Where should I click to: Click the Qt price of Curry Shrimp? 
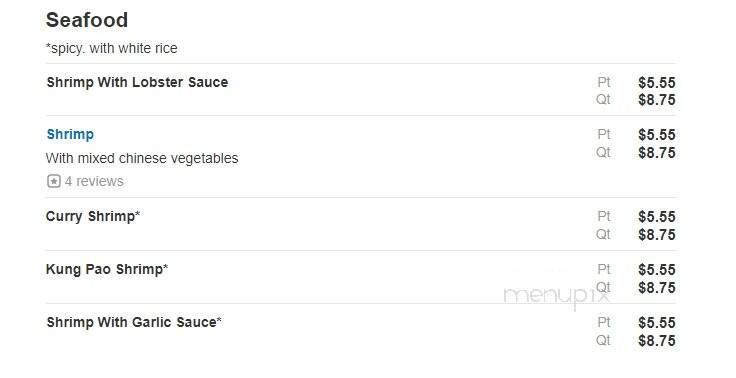click(656, 235)
